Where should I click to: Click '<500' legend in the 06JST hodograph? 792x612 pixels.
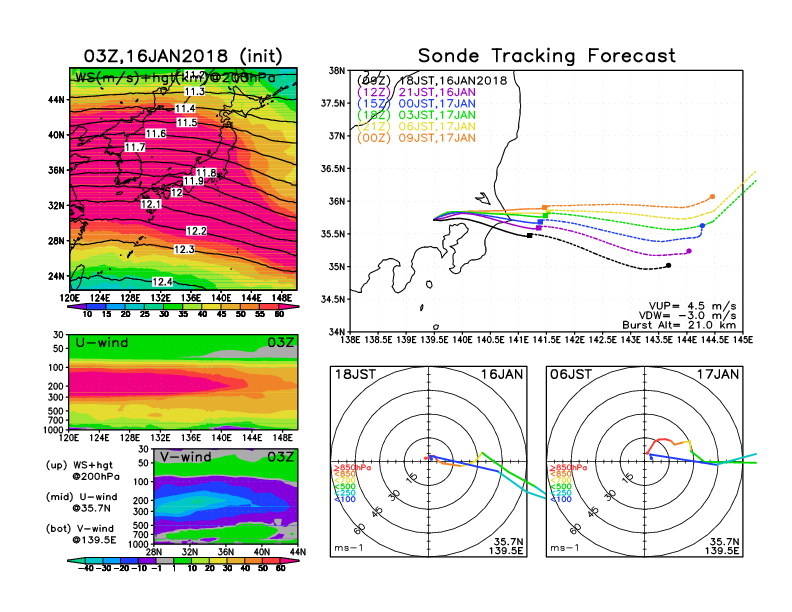[x=561, y=487]
